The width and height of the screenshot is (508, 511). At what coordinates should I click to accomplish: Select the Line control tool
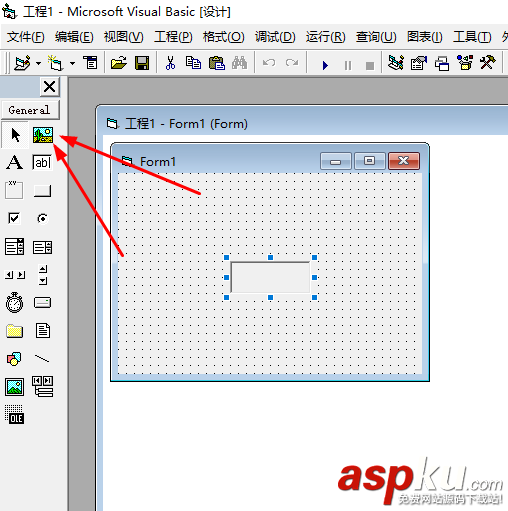click(x=42, y=359)
